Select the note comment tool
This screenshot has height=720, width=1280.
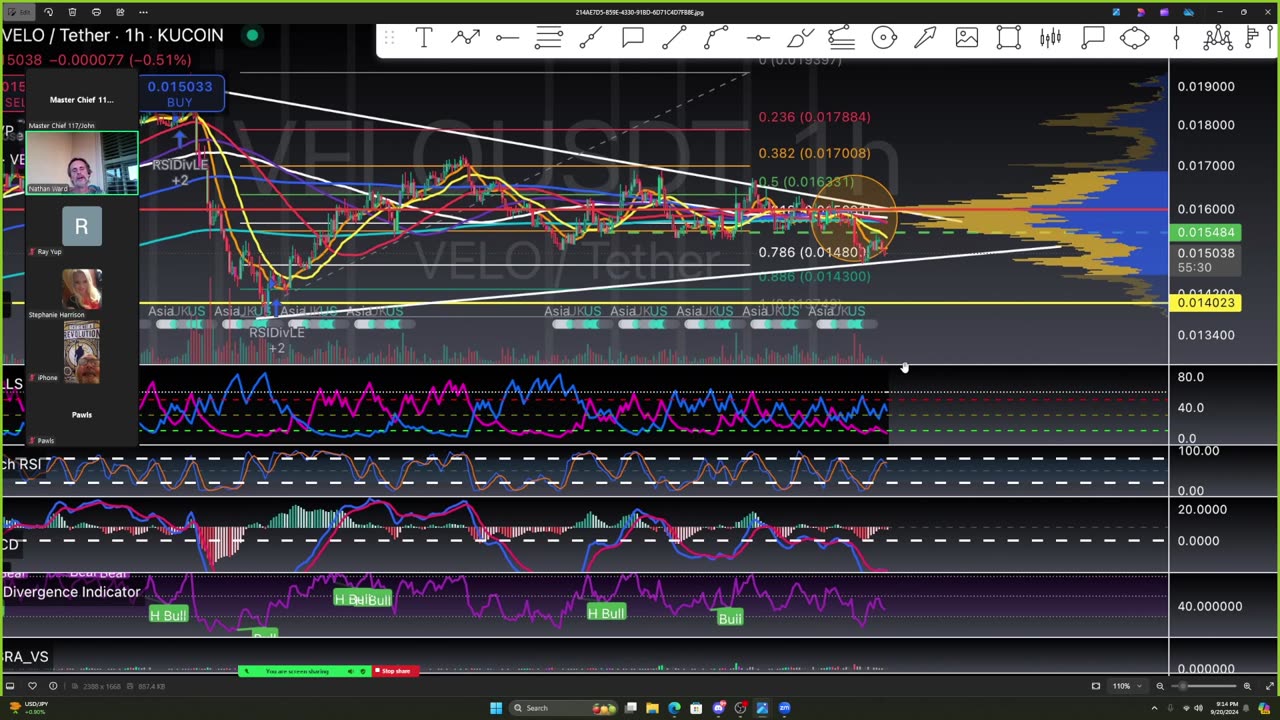(x=1093, y=38)
